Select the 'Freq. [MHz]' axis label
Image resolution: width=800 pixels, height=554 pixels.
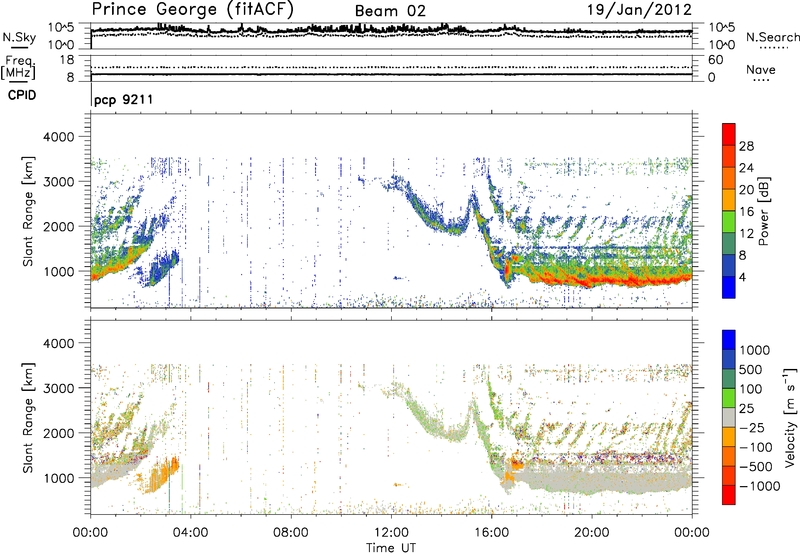pos(18,67)
